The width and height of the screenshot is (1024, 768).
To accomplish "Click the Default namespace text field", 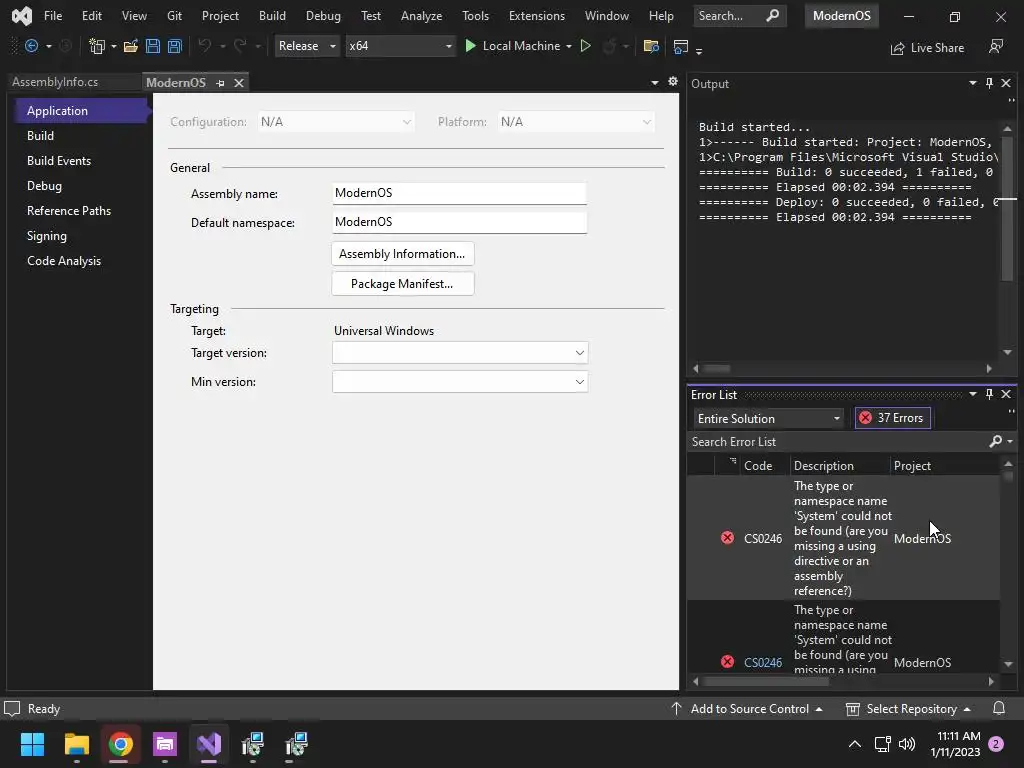I will click(x=459, y=222).
